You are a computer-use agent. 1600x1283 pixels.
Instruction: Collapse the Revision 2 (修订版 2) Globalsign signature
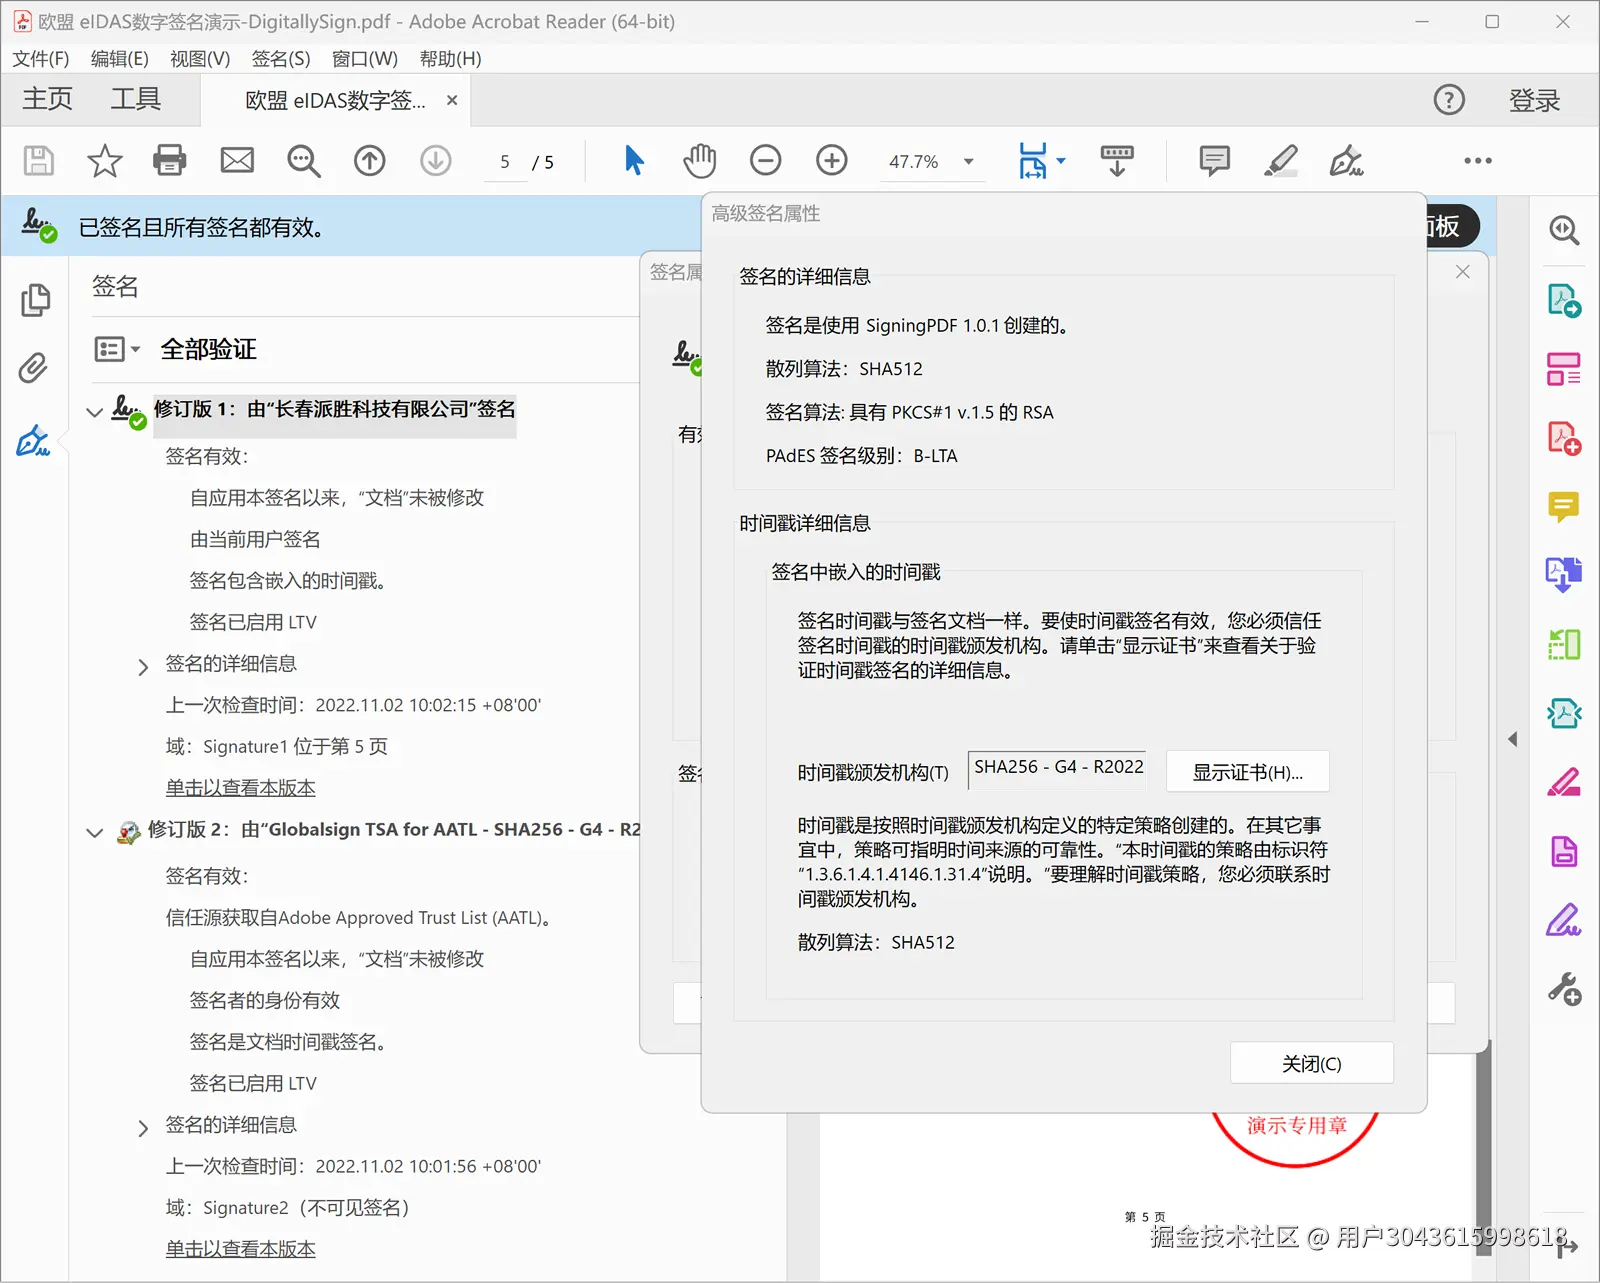click(x=95, y=832)
